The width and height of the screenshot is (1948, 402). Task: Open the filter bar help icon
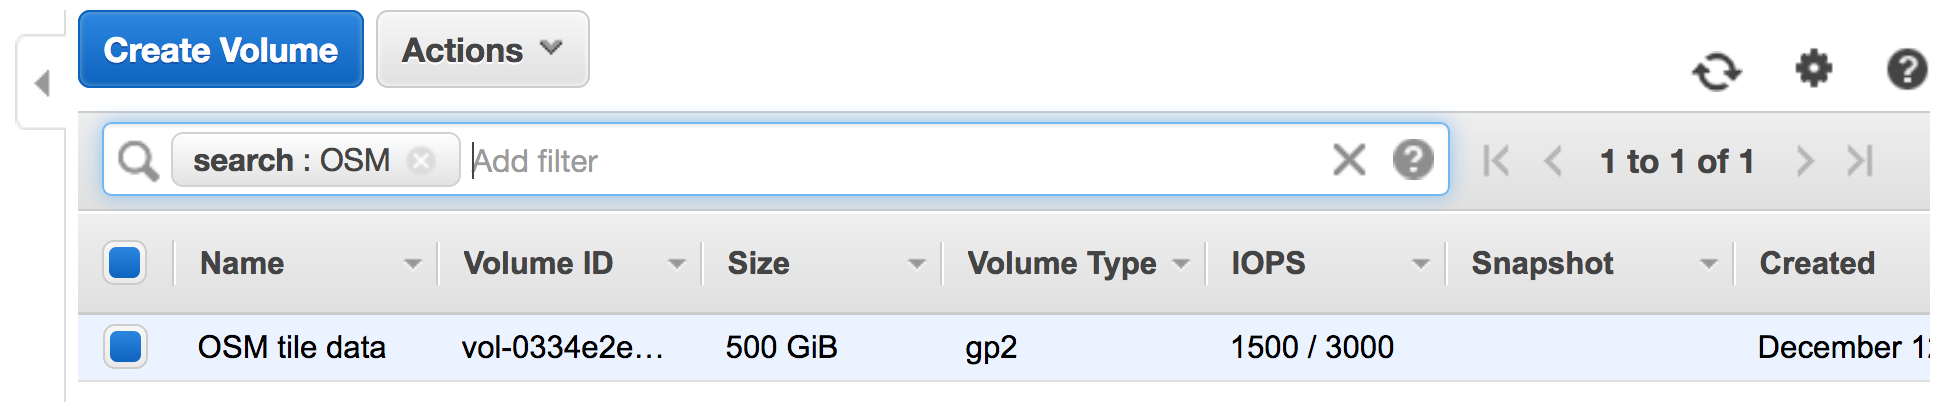tap(1413, 159)
